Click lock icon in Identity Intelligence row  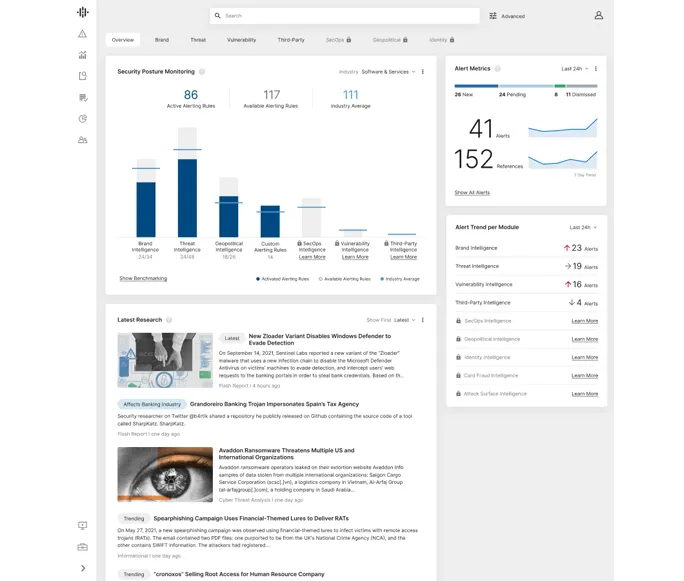[x=458, y=357]
